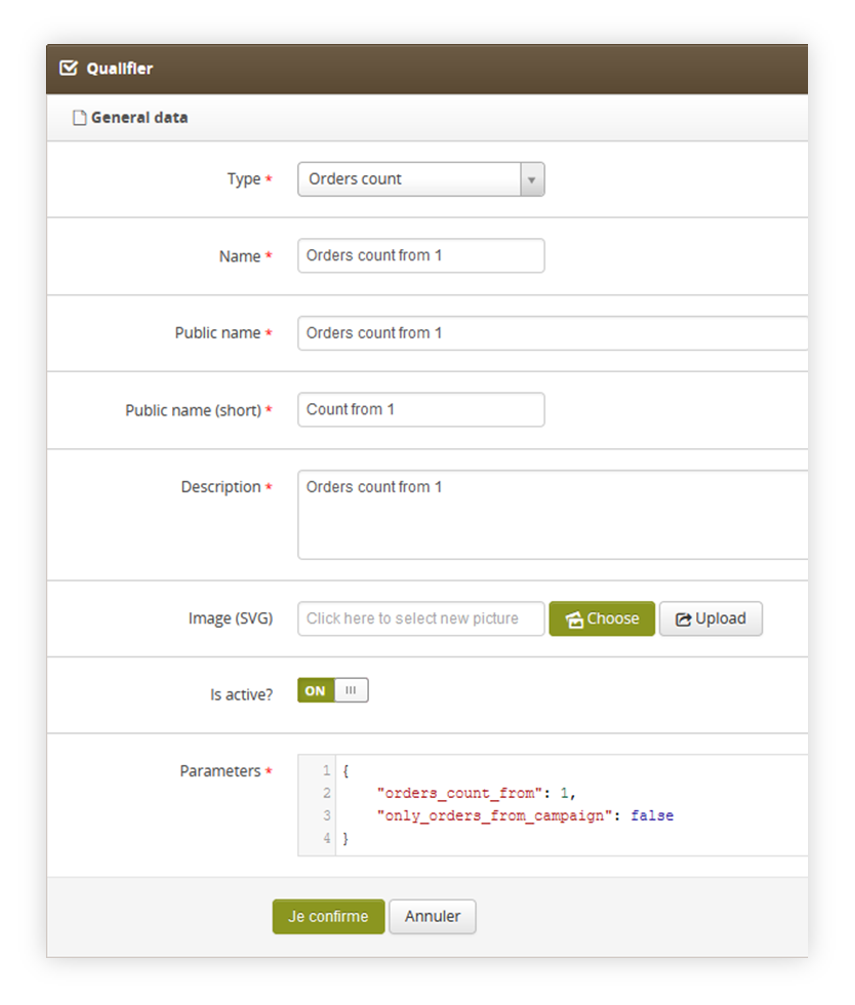This screenshot has height=1005, width=855.
Task: Click inside the Description text area
Action: point(552,515)
